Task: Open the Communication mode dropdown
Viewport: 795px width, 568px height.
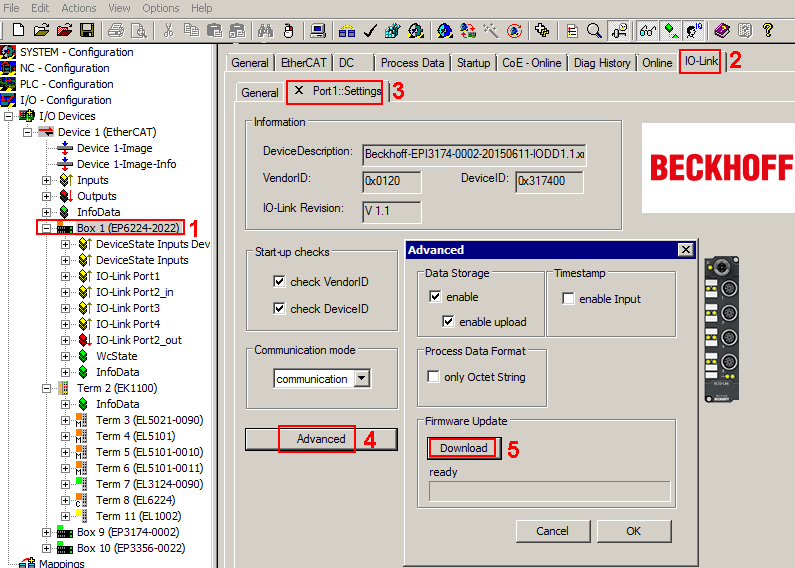Action: click(x=362, y=378)
